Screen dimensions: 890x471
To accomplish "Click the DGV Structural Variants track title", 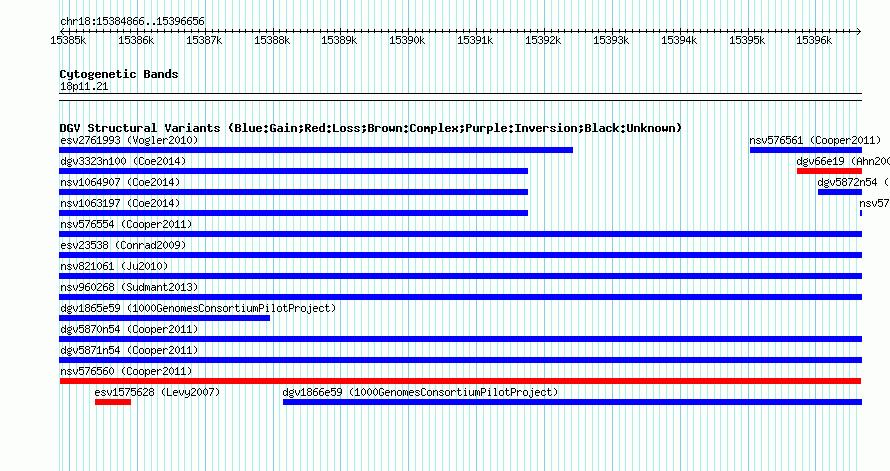I will pyautogui.click(x=371, y=128).
